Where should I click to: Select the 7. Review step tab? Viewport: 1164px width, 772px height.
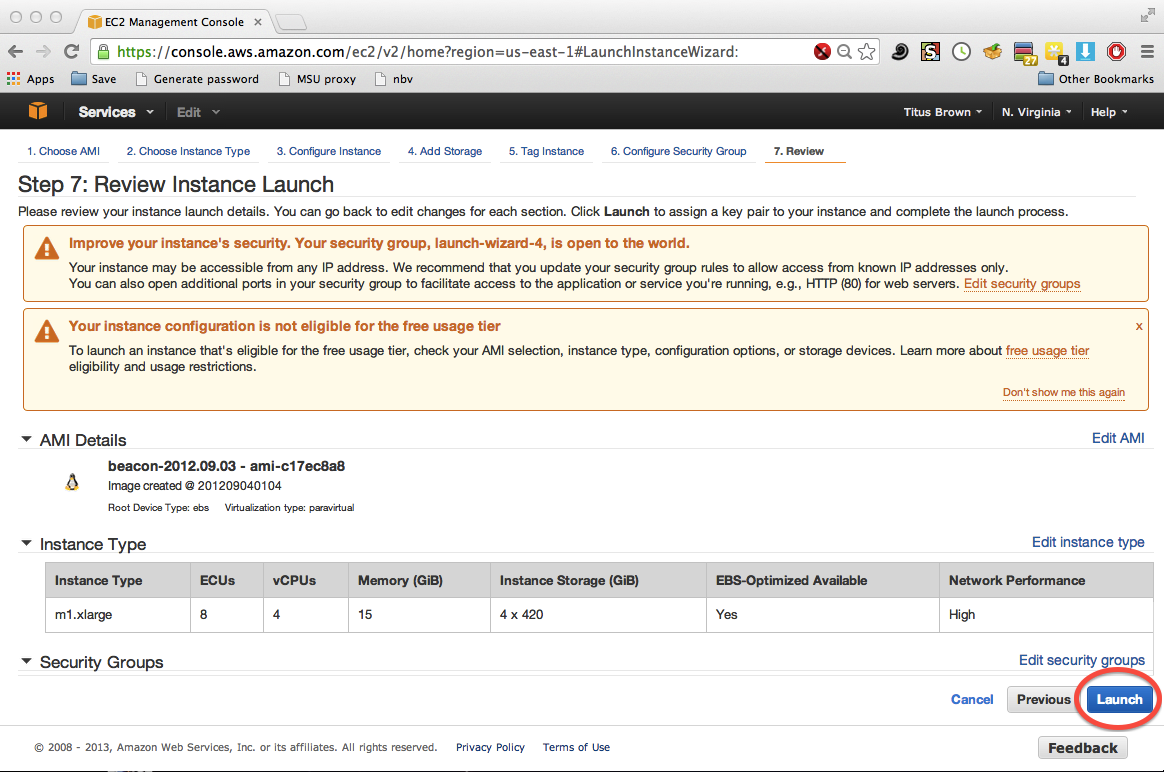click(799, 151)
